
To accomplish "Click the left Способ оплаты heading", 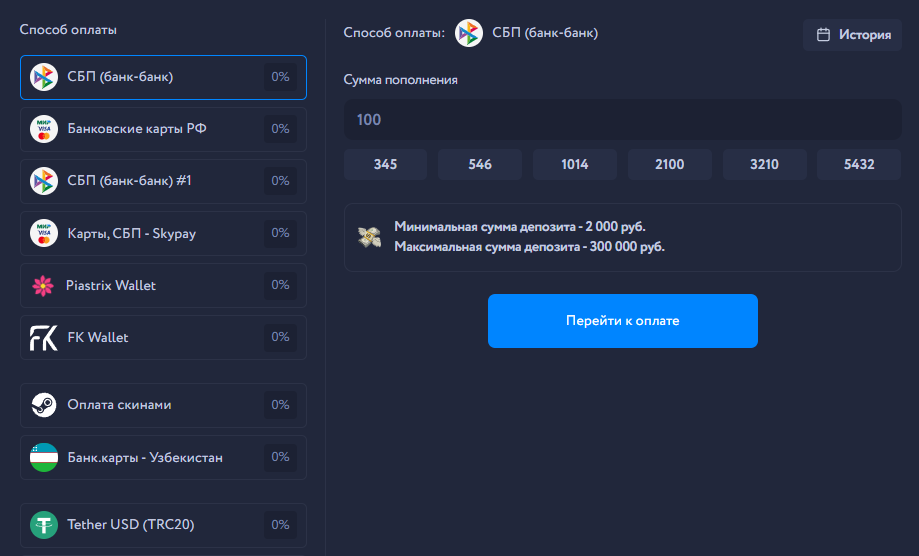I will [x=68, y=30].
